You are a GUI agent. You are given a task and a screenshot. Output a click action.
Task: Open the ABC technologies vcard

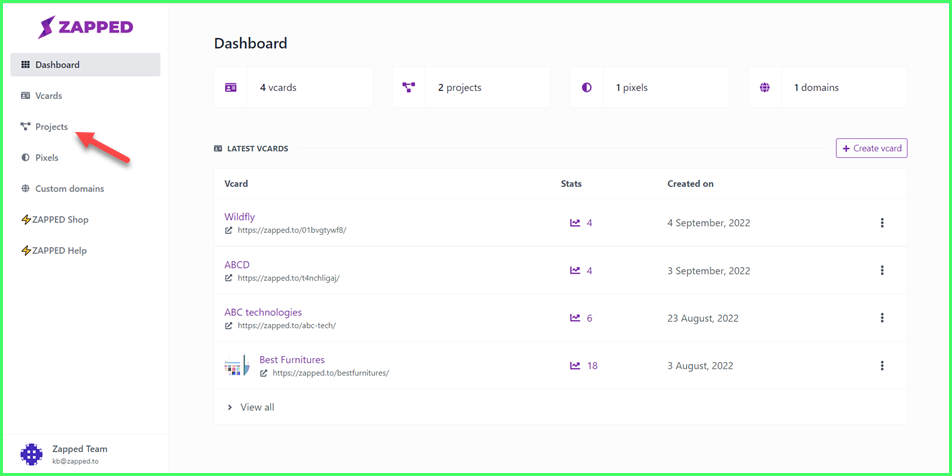click(263, 312)
